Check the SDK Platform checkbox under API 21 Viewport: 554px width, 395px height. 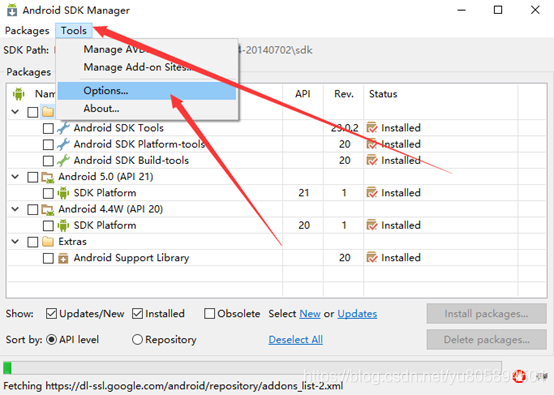coord(48,193)
